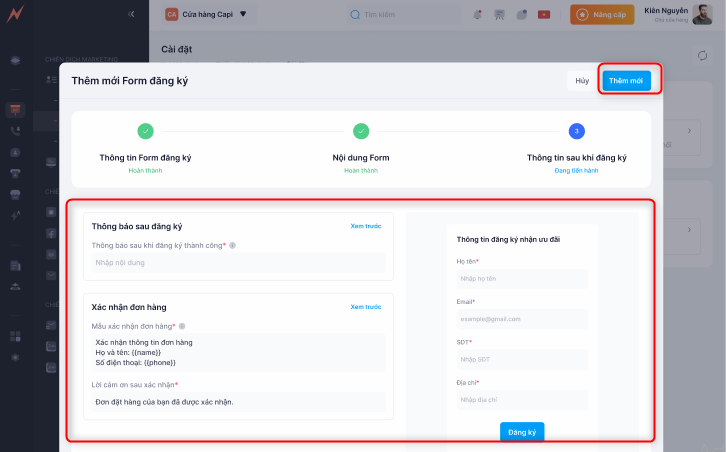Collapse the left sidebar with double-chevron icon
The image size is (726, 452).
click(132, 14)
